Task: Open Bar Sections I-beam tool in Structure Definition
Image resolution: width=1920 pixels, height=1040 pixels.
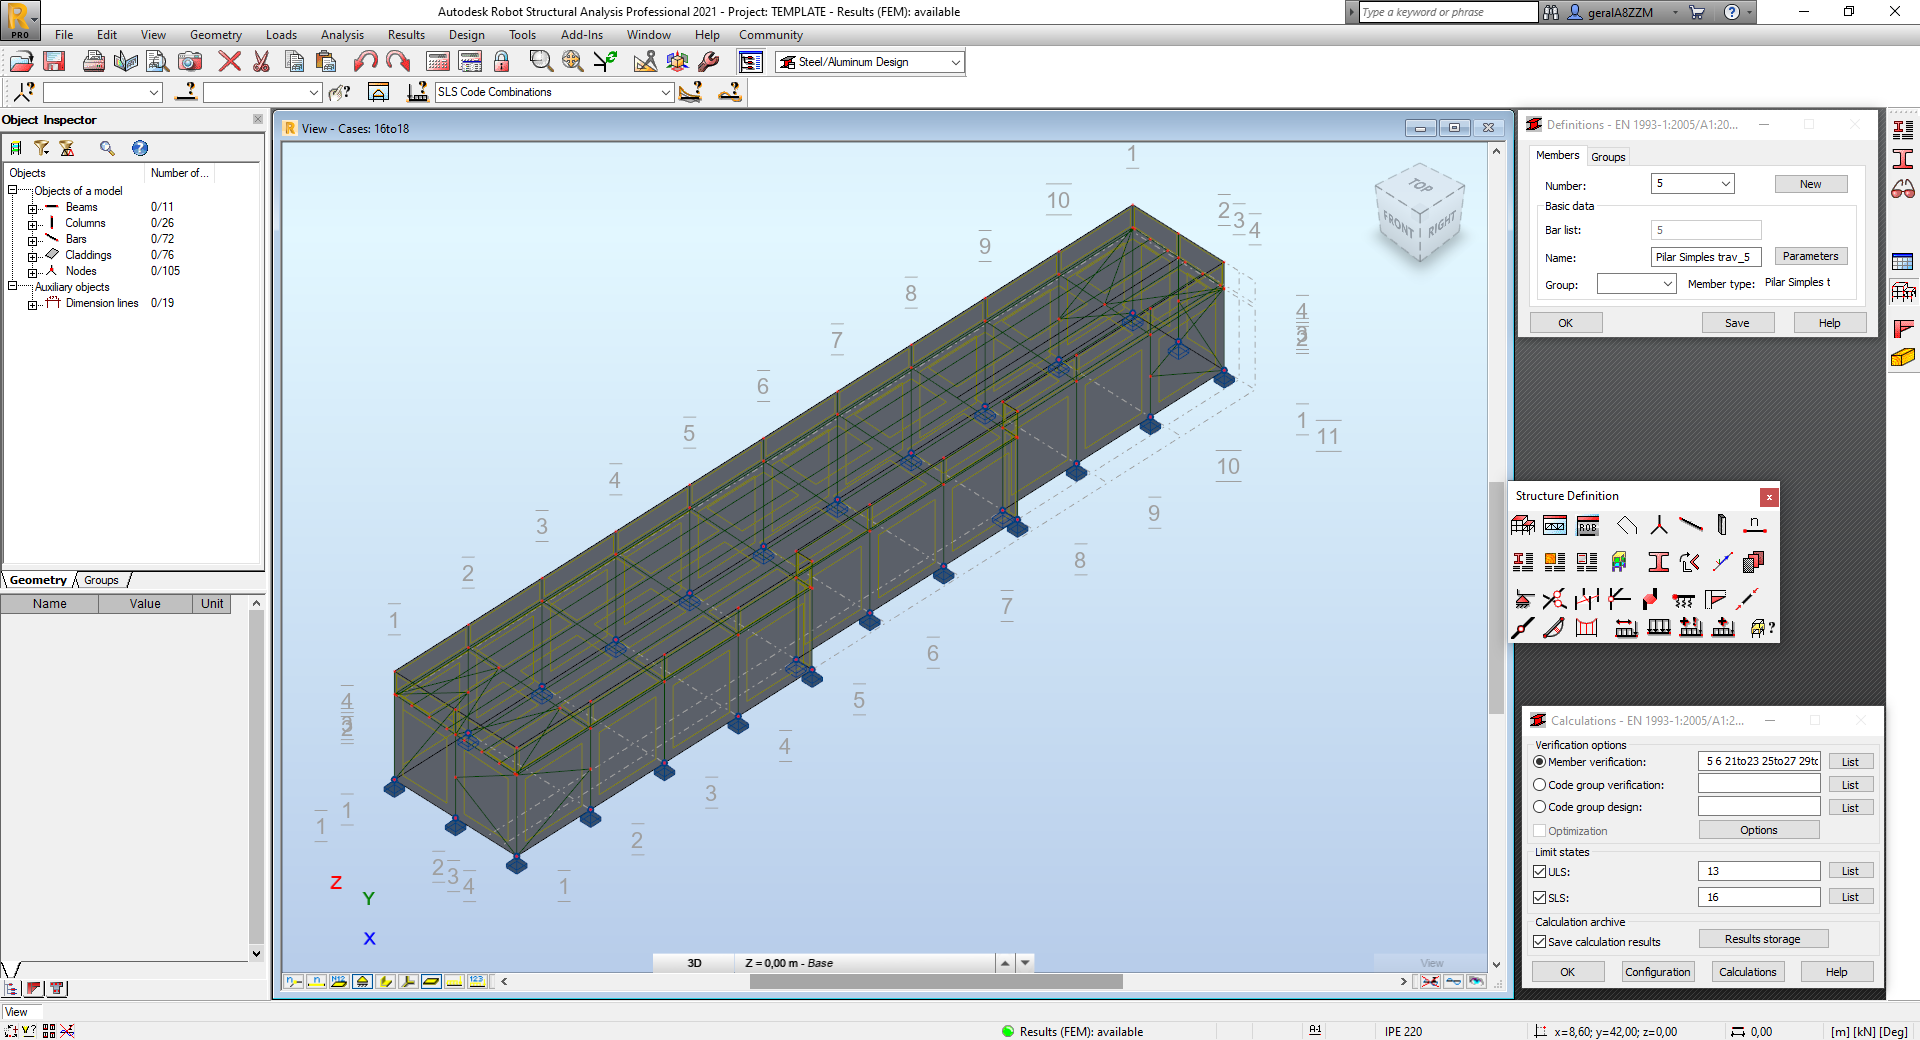Action: tap(1658, 562)
